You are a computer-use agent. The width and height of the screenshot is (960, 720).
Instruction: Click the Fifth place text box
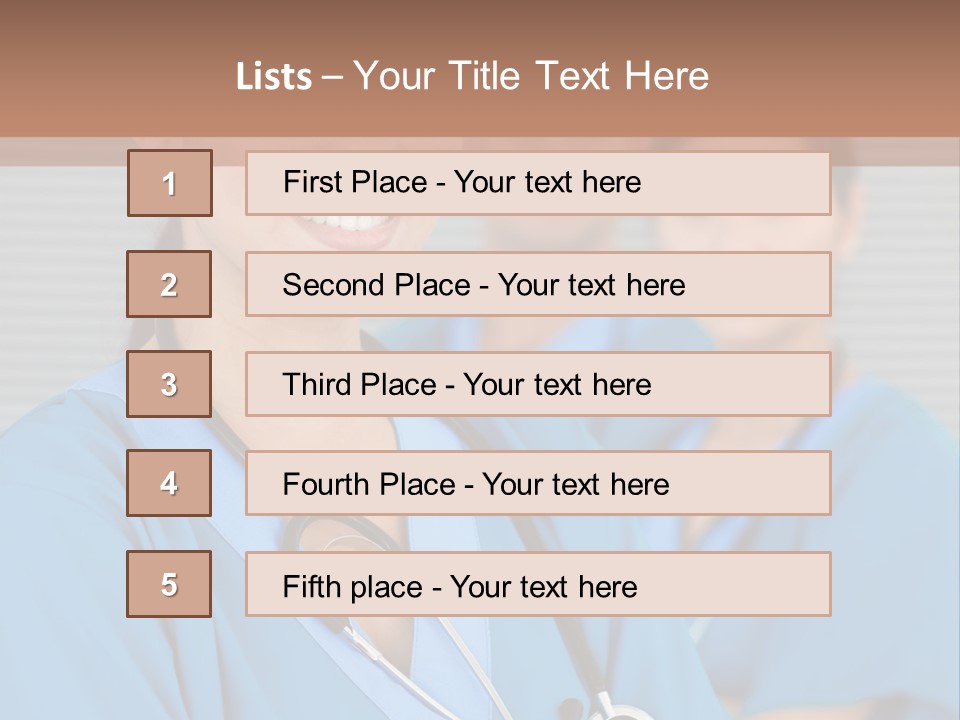coord(538,584)
